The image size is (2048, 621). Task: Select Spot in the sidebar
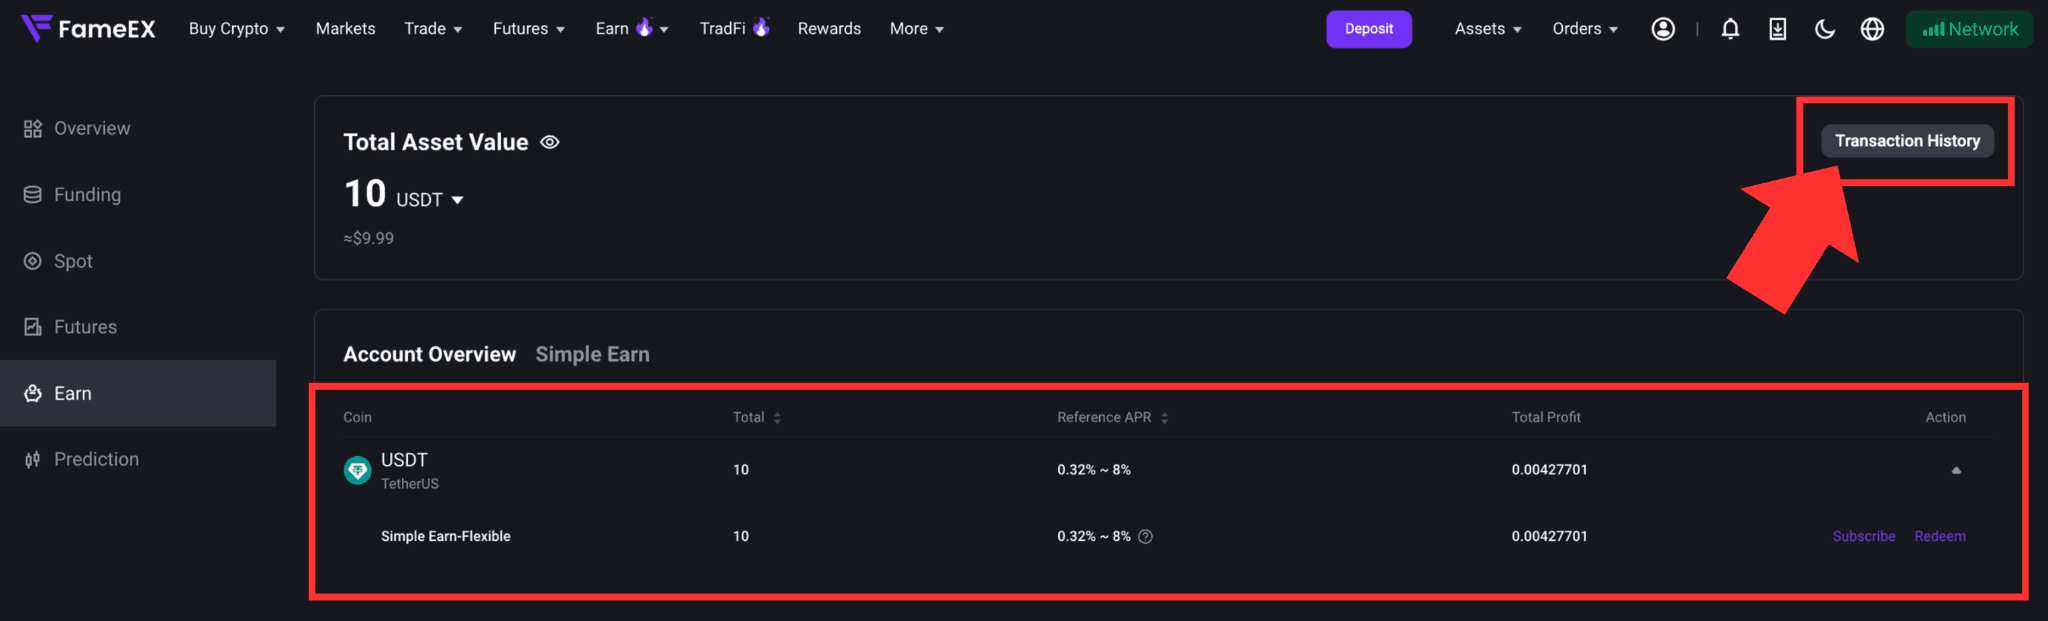(x=138, y=261)
